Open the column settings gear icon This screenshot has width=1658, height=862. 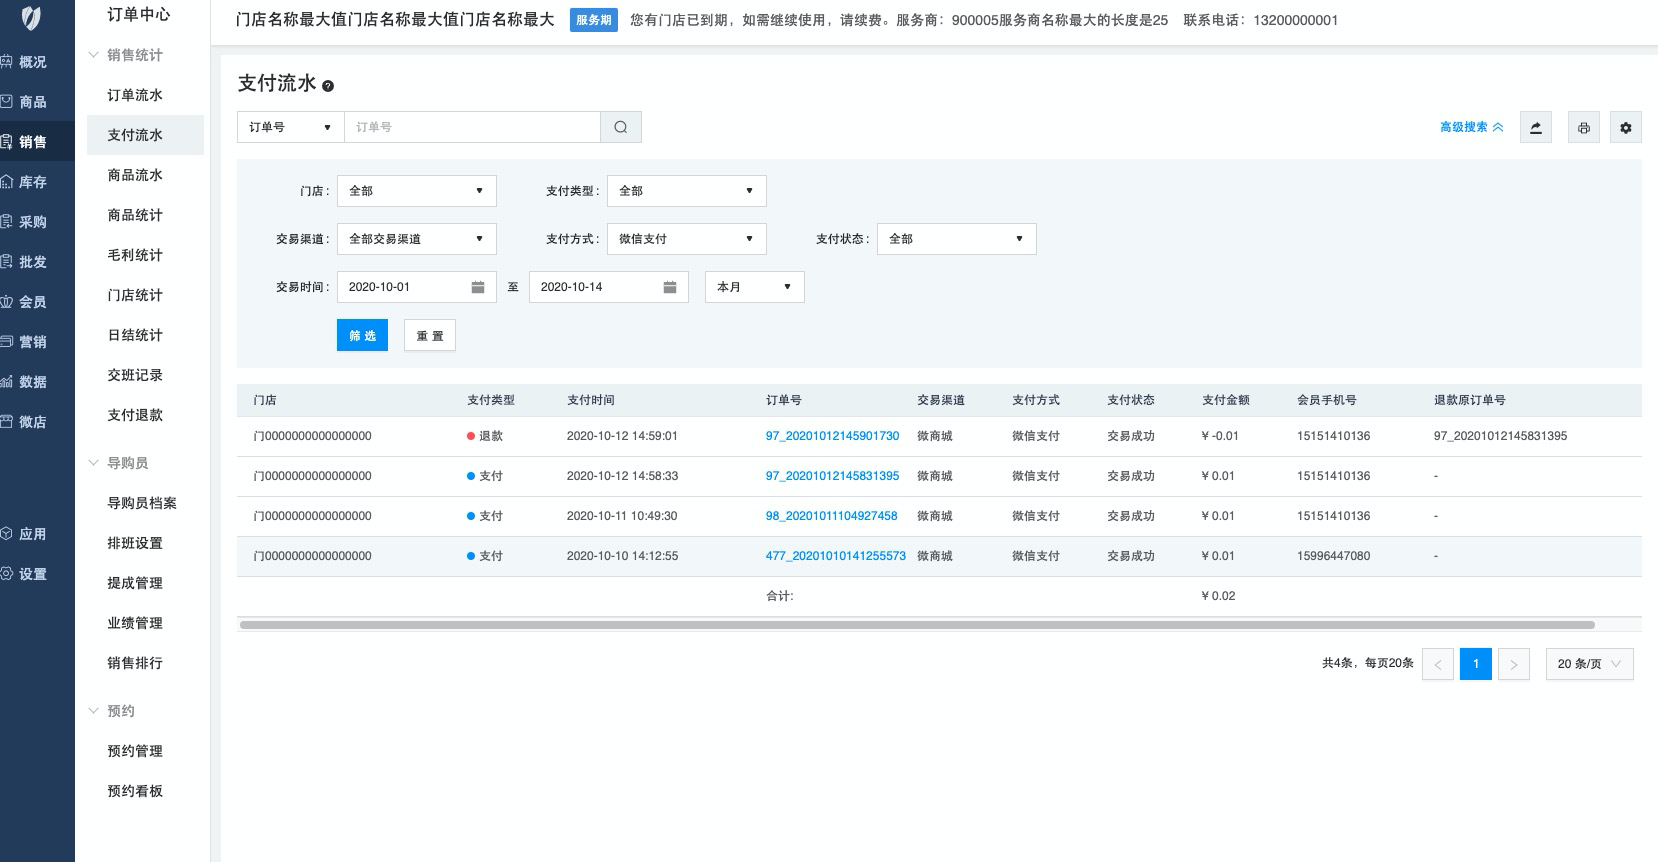pyautogui.click(x=1625, y=127)
